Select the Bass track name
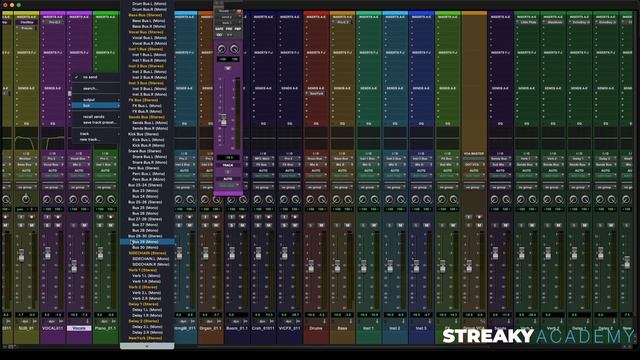640x360 pixels. (x=342, y=328)
